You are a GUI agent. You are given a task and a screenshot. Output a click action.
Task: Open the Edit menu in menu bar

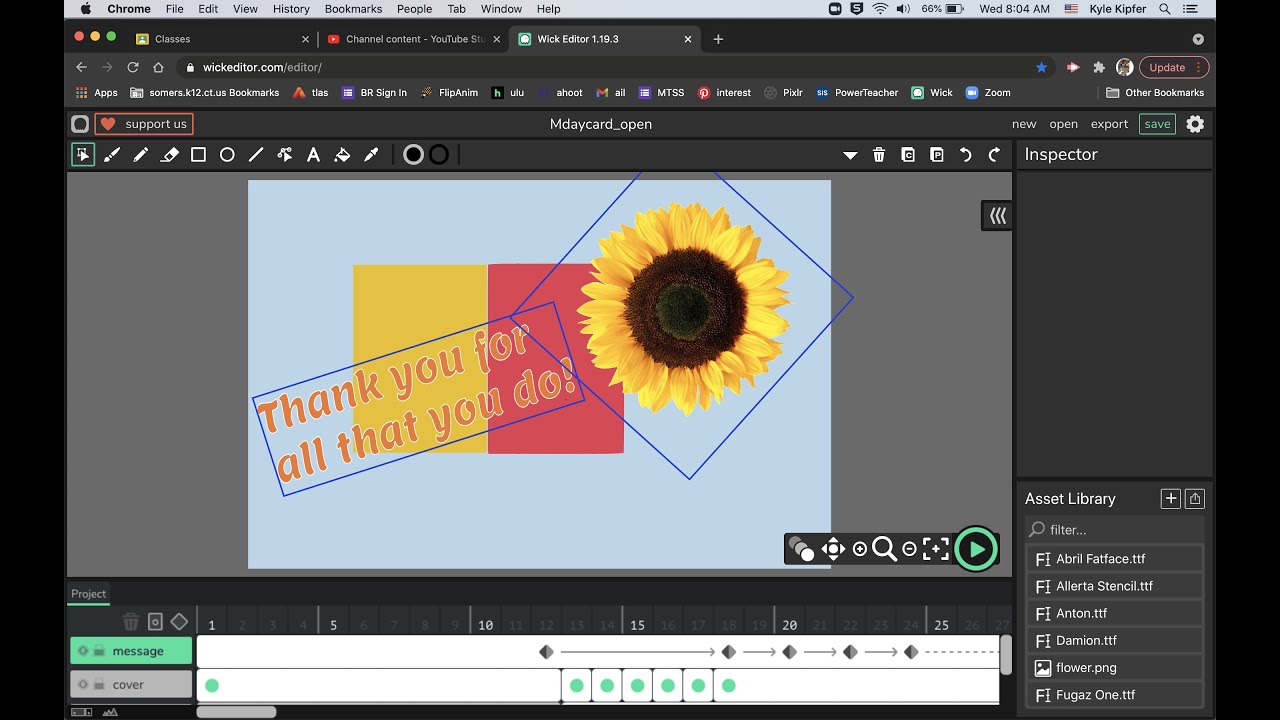coord(208,9)
